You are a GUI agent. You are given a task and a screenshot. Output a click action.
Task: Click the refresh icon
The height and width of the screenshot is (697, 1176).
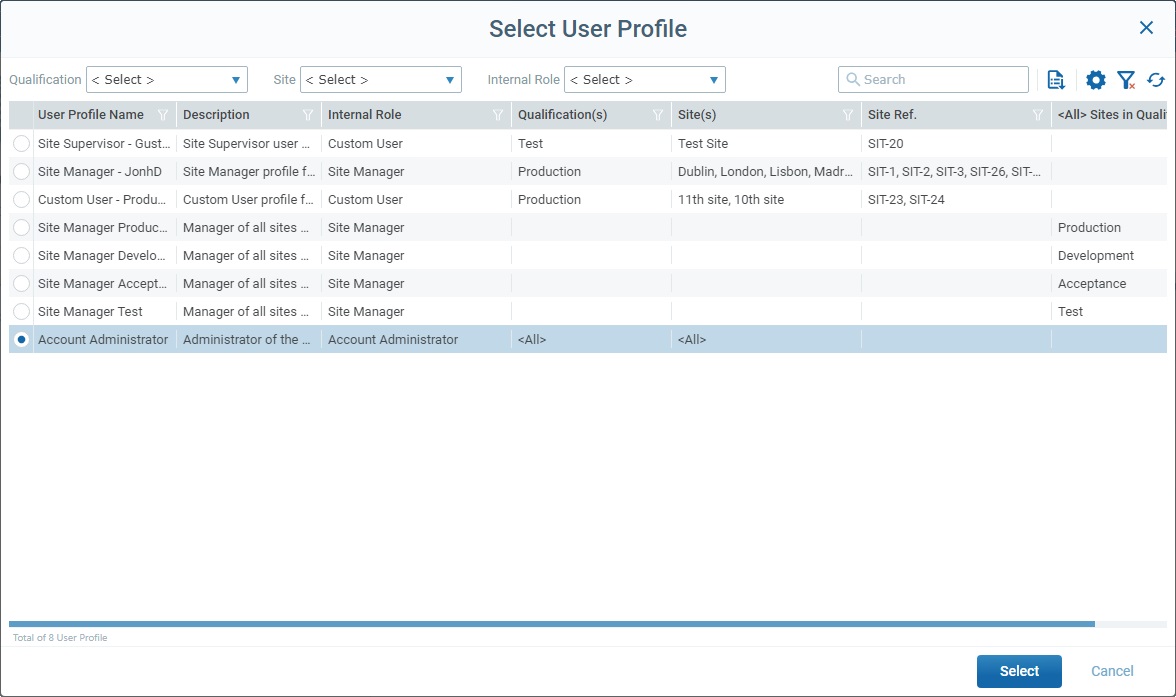click(1156, 79)
